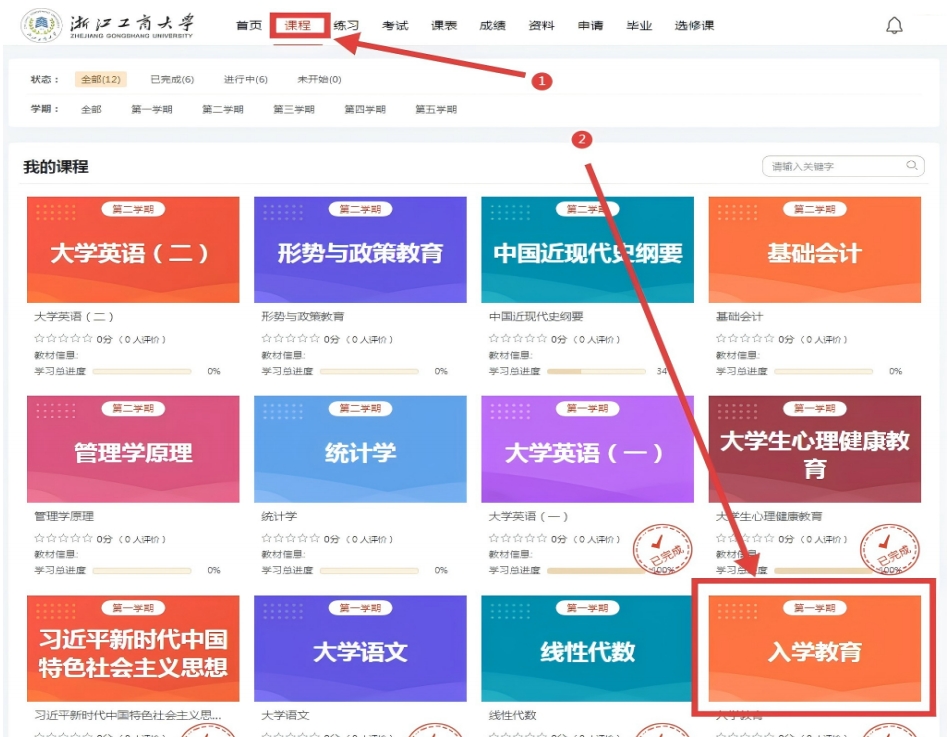Click the keyword search input field

[843, 166]
